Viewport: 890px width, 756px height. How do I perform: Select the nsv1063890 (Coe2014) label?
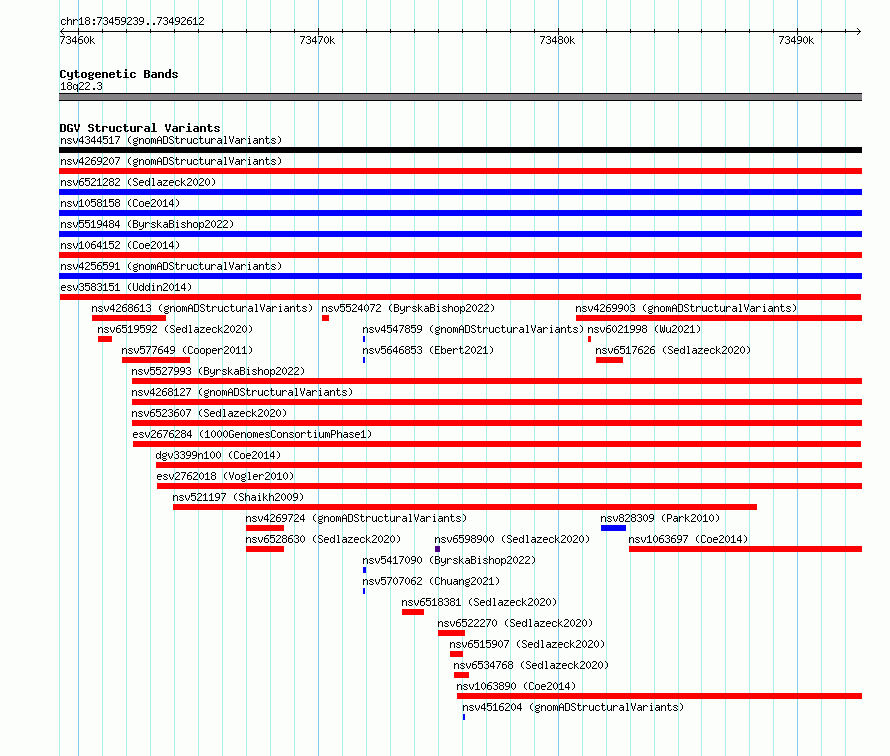(x=516, y=686)
